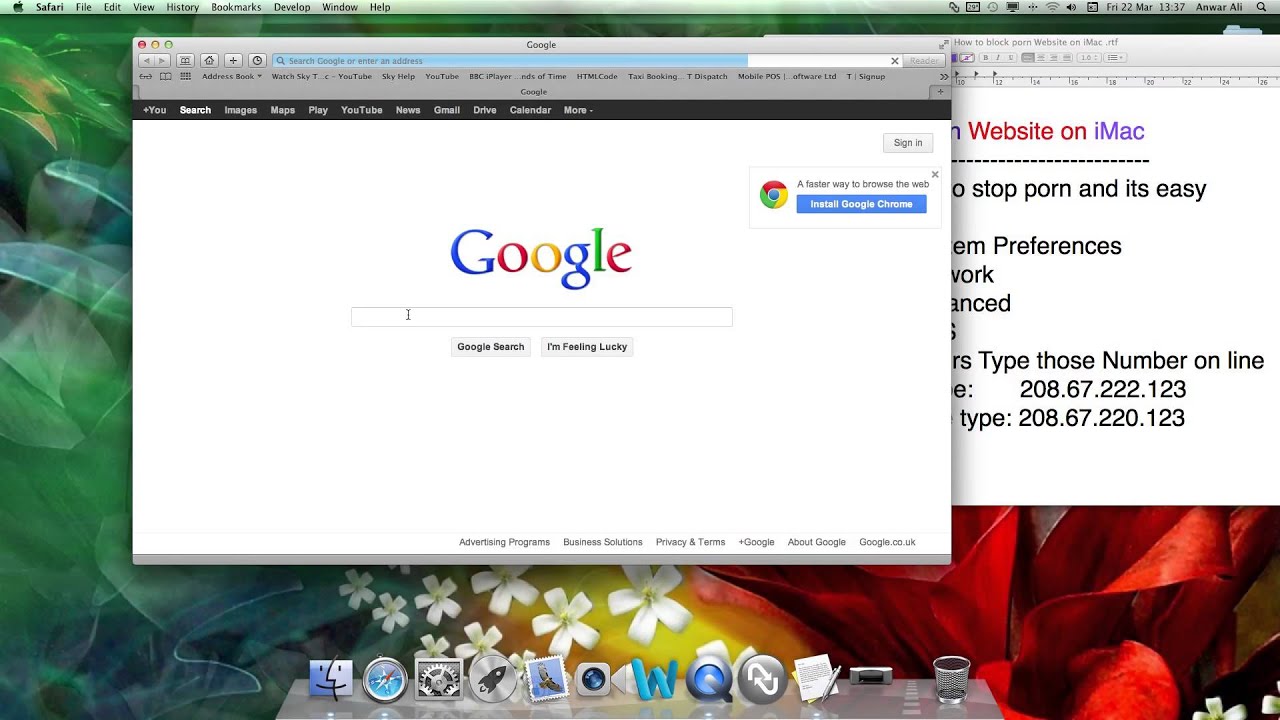Click the Google Search button
This screenshot has height=720, width=1280.
coord(491,347)
